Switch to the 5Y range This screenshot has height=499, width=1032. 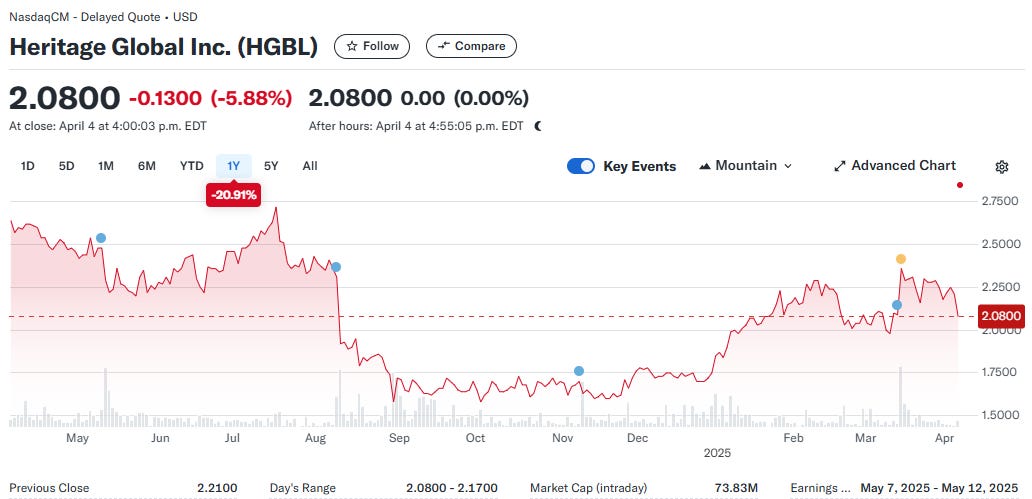pyautogui.click(x=271, y=166)
